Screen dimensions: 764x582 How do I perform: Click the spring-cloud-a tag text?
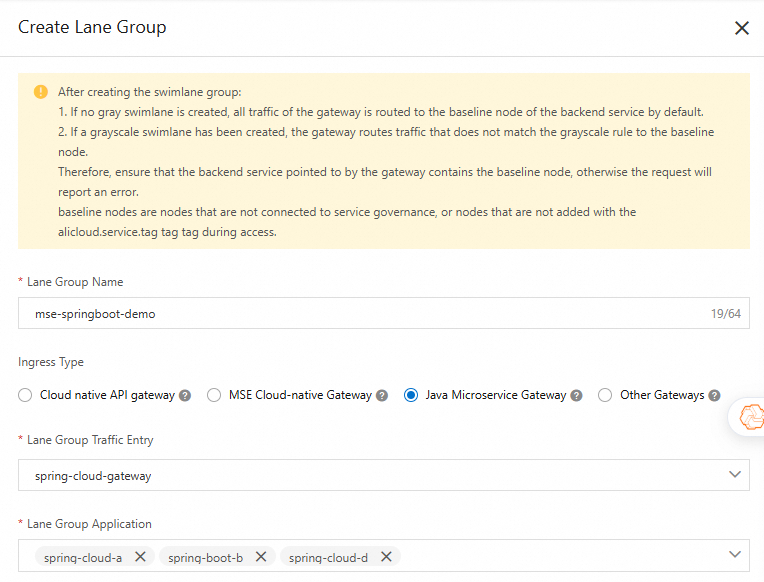[x=83, y=558]
